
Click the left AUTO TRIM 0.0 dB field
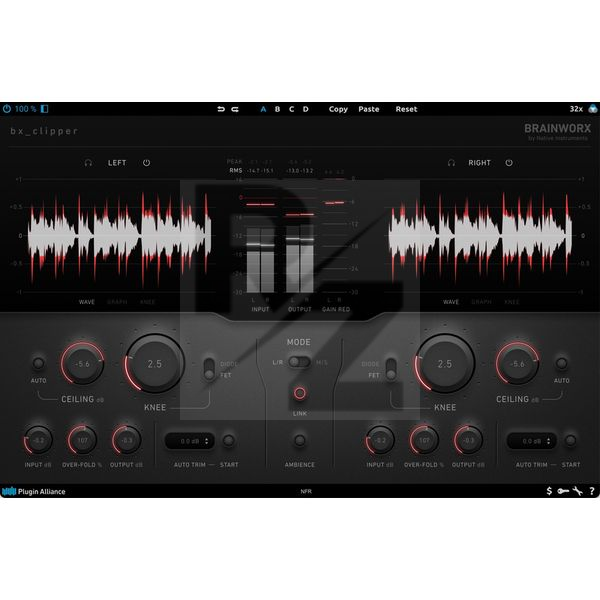tap(189, 441)
